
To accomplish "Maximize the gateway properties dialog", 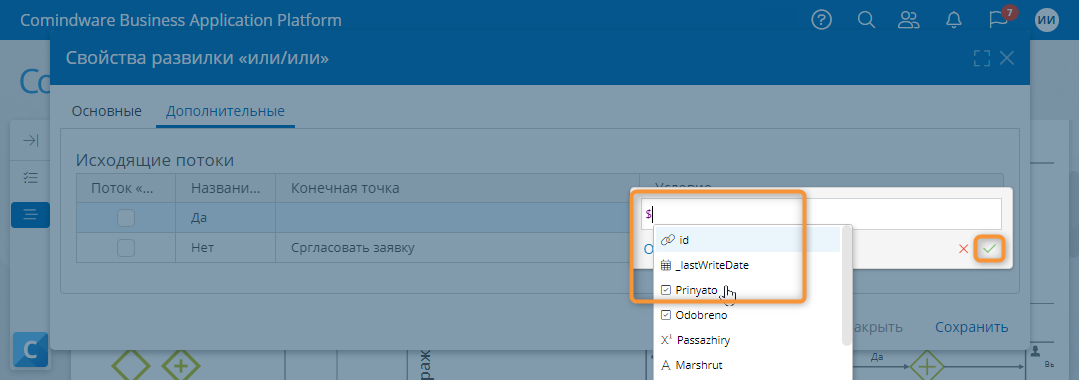I will [x=982, y=58].
